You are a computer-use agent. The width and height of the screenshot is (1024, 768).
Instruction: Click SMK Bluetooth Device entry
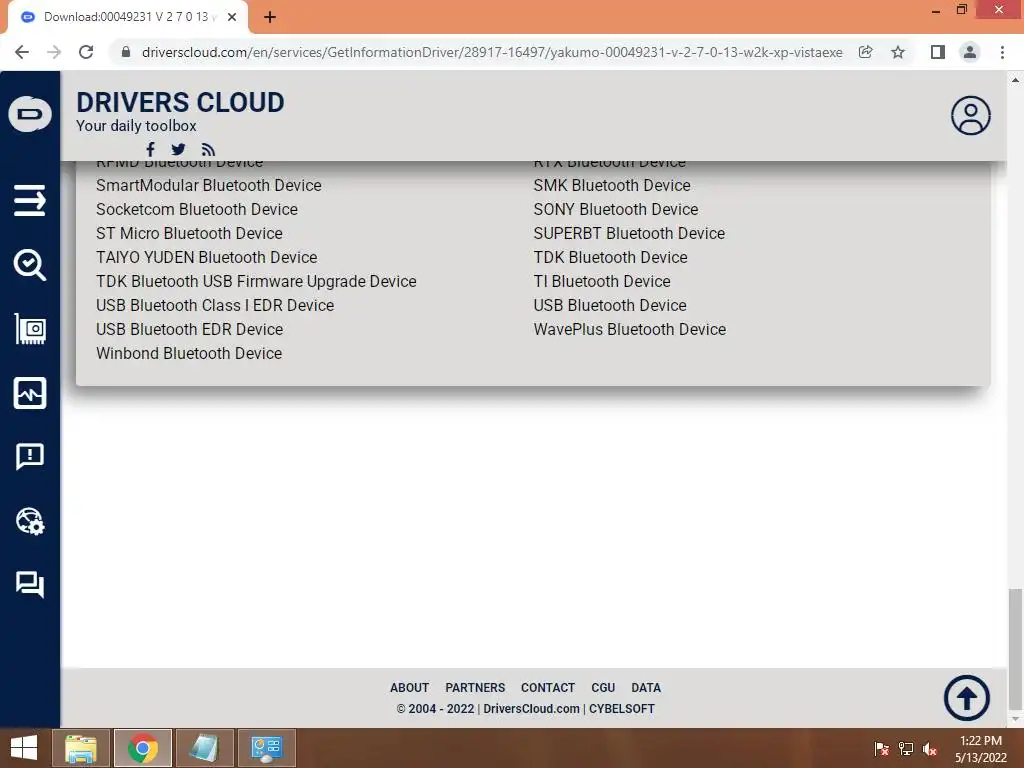[612, 185]
